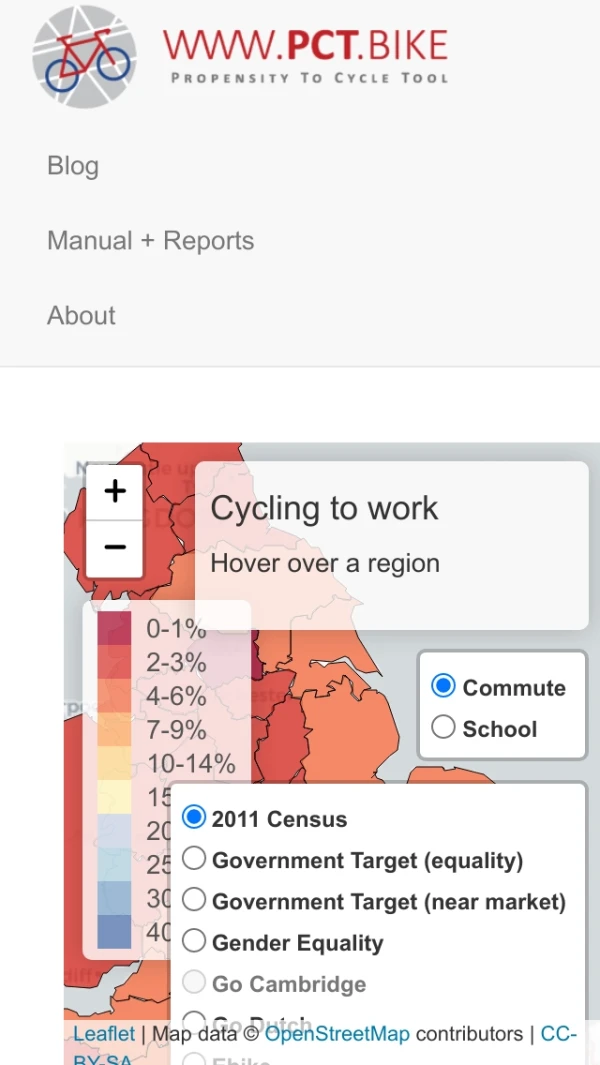Select the 2011 Census scenario
Image resolution: width=600 pixels, height=1065 pixels.
click(194, 817)
